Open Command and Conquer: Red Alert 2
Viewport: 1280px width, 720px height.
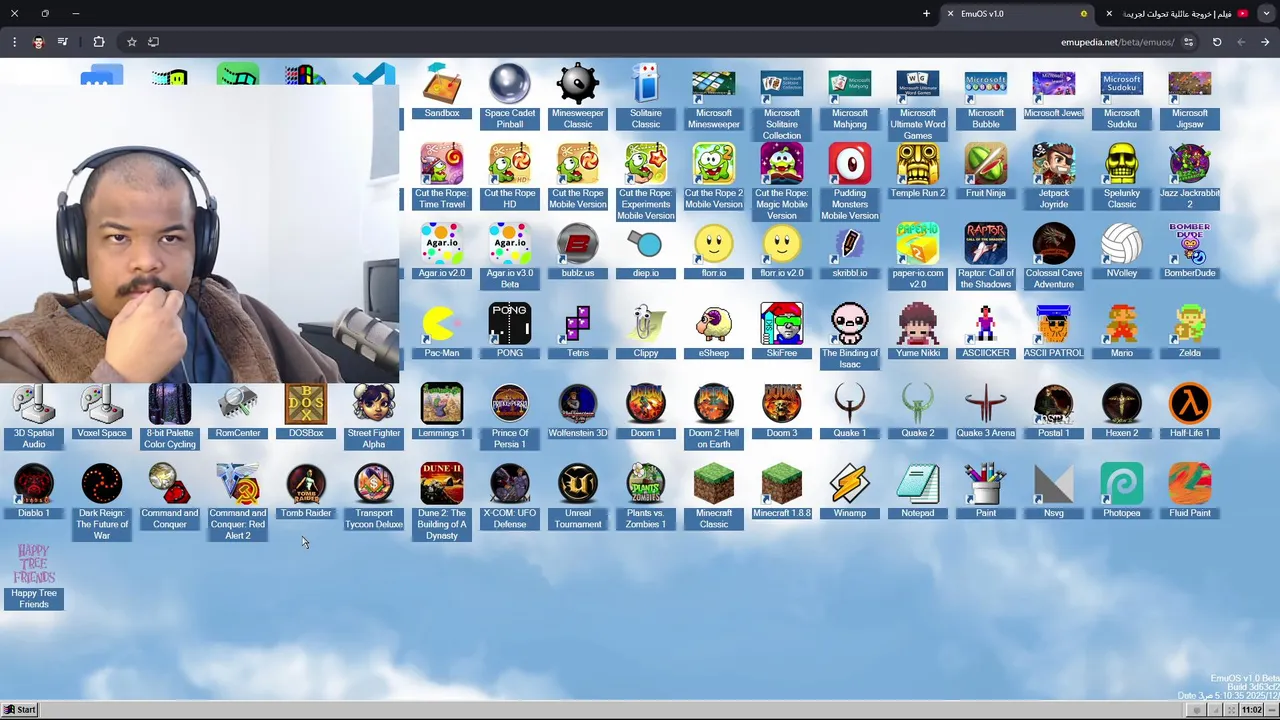238,502
